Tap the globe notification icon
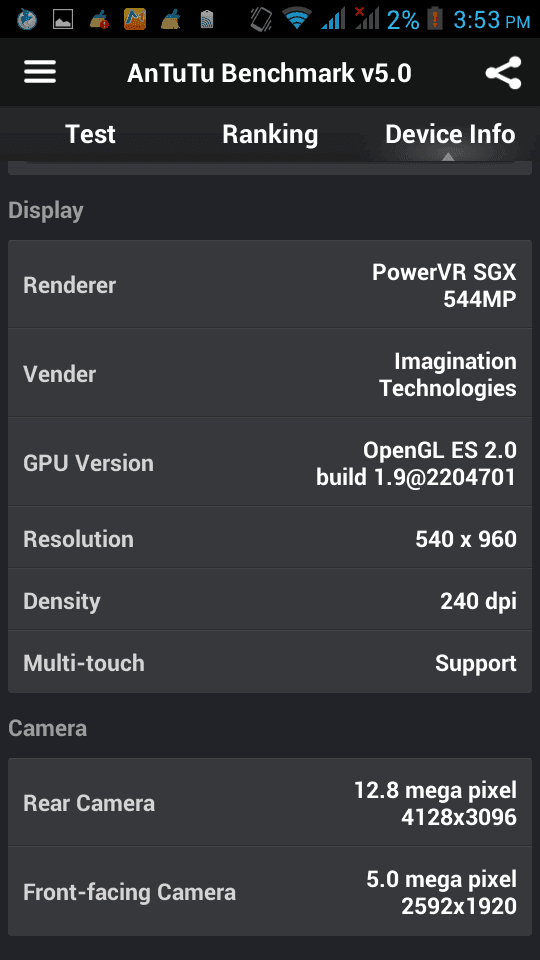540x960 pixels. (x=26, y=20)
